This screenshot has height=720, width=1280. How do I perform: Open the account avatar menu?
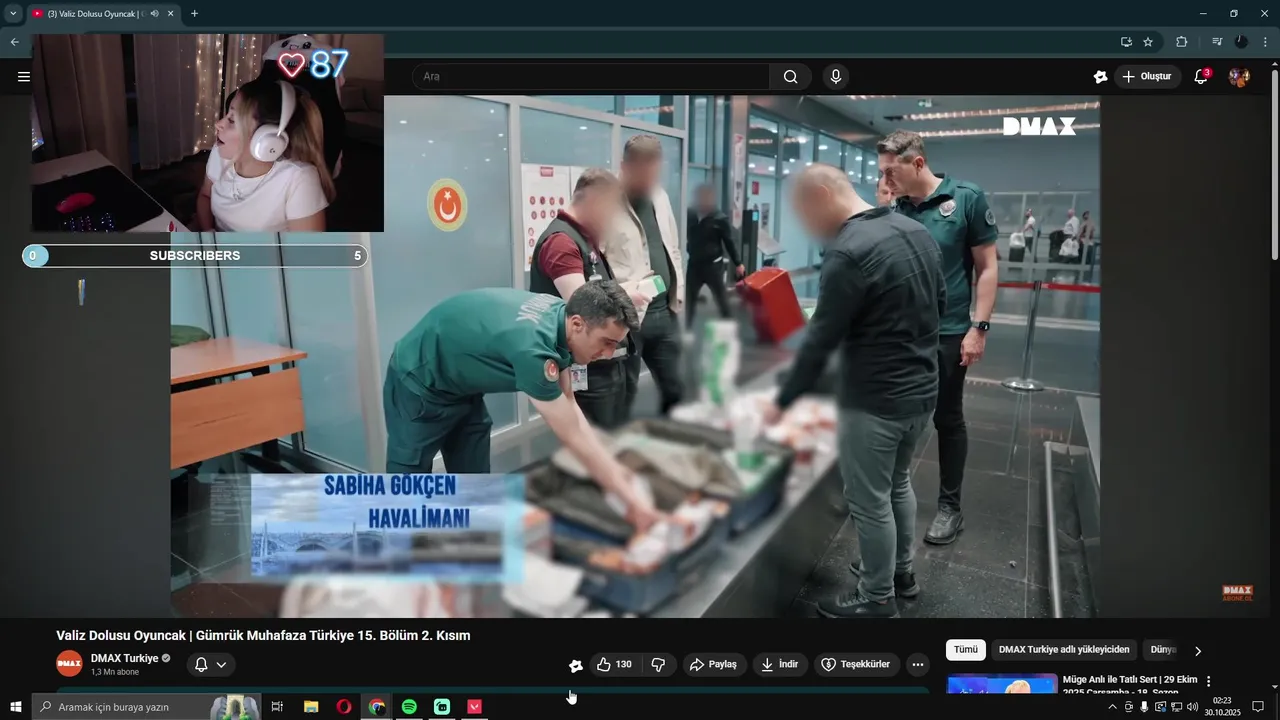(1239, 76)
